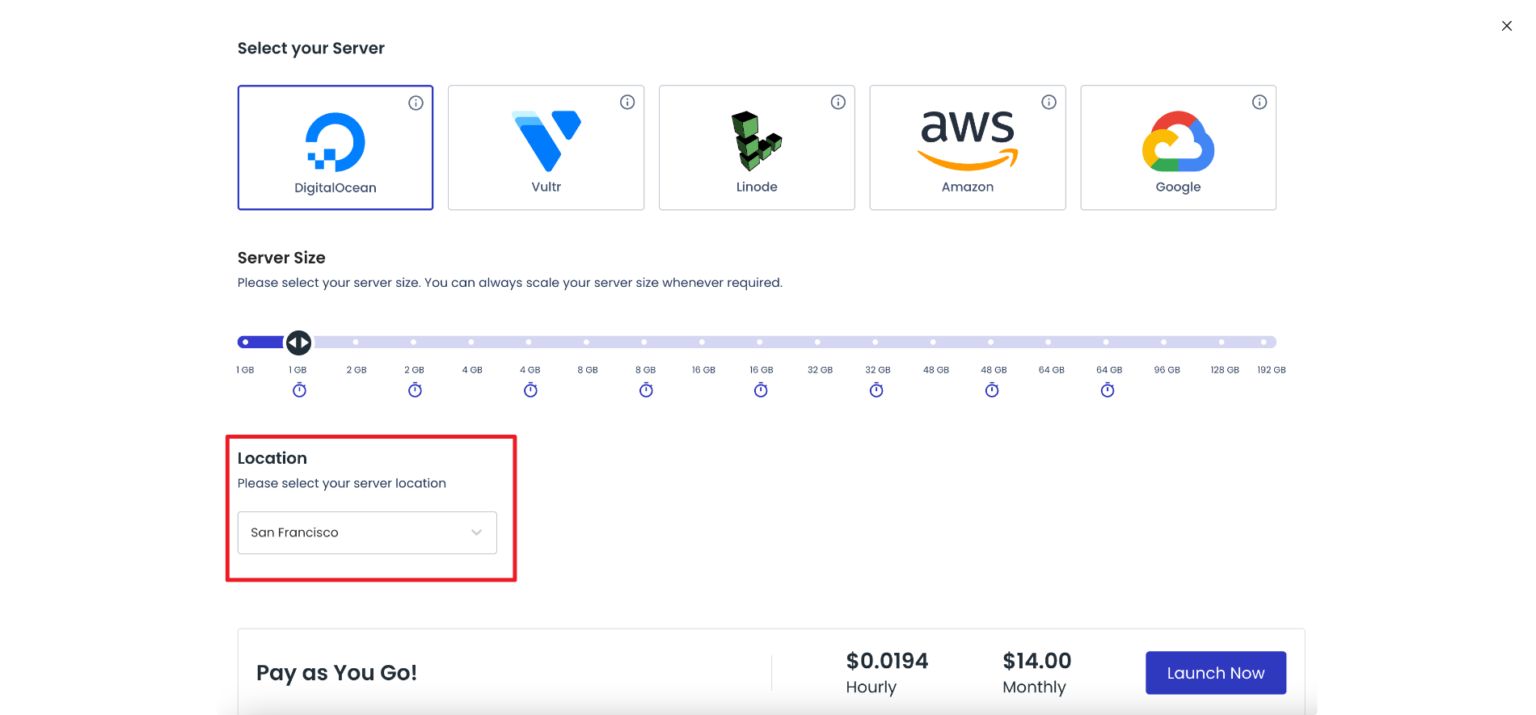Select the Linode server option

(757, 148)
